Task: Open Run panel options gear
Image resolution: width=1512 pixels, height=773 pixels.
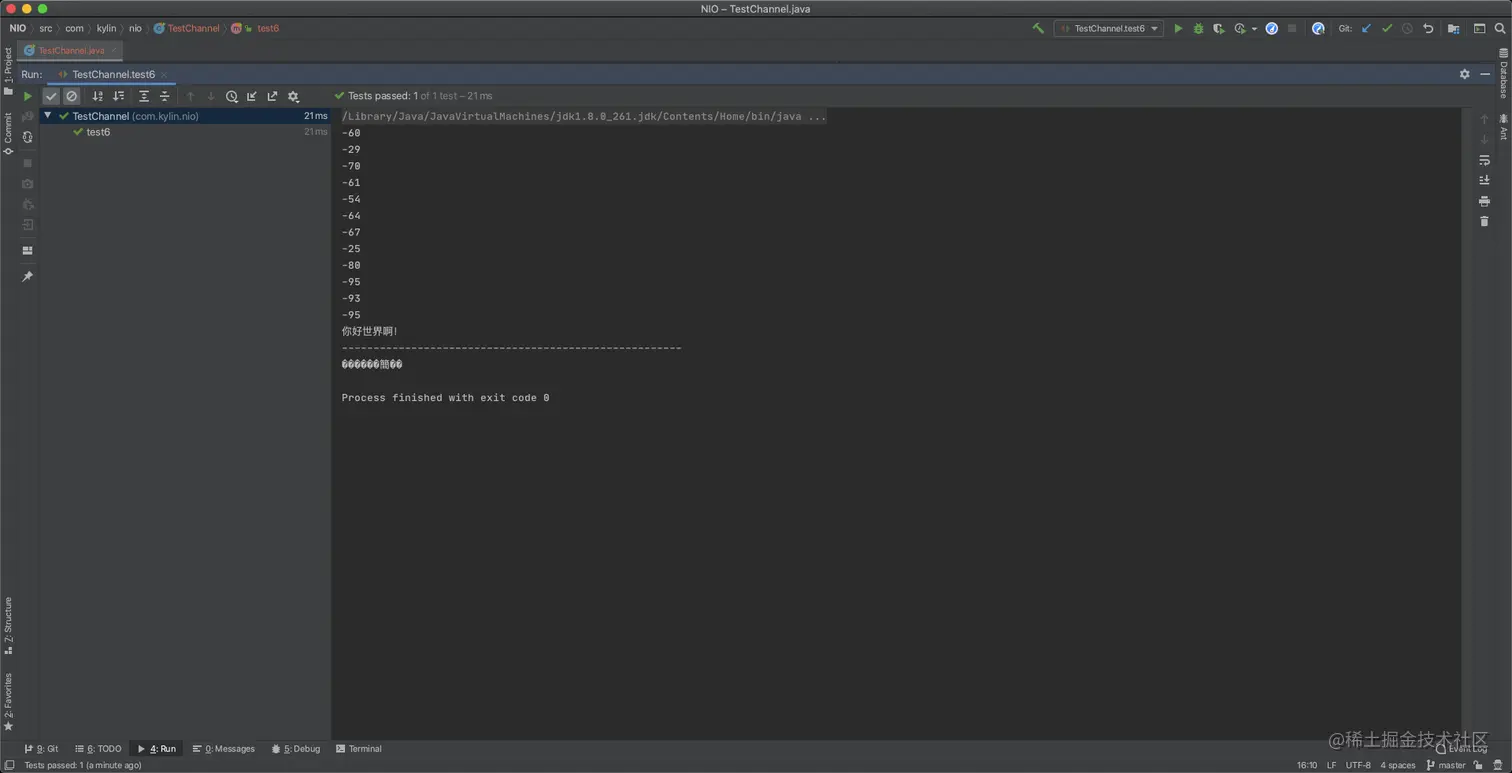Action: click(1465, 74)
